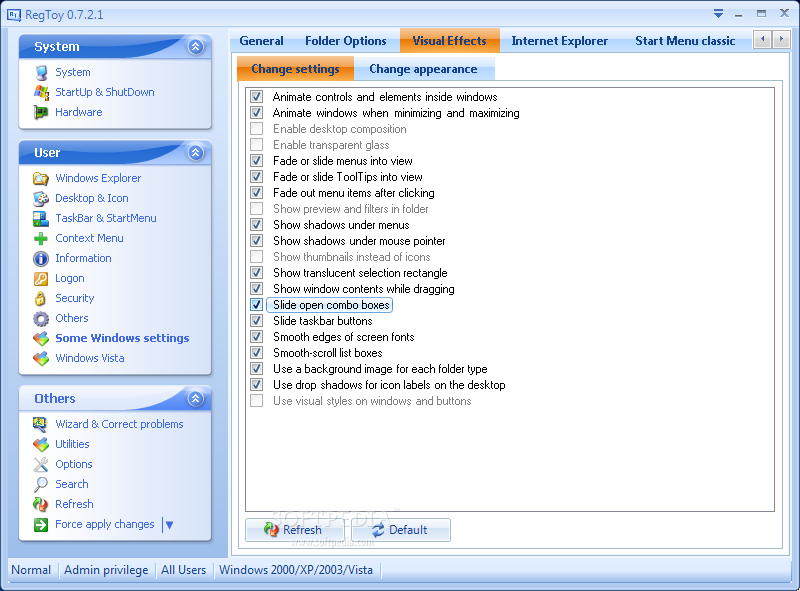Screen dimensions: 800x591
Task: Toggle Show window contents while dragging
Action: point(257,288)
